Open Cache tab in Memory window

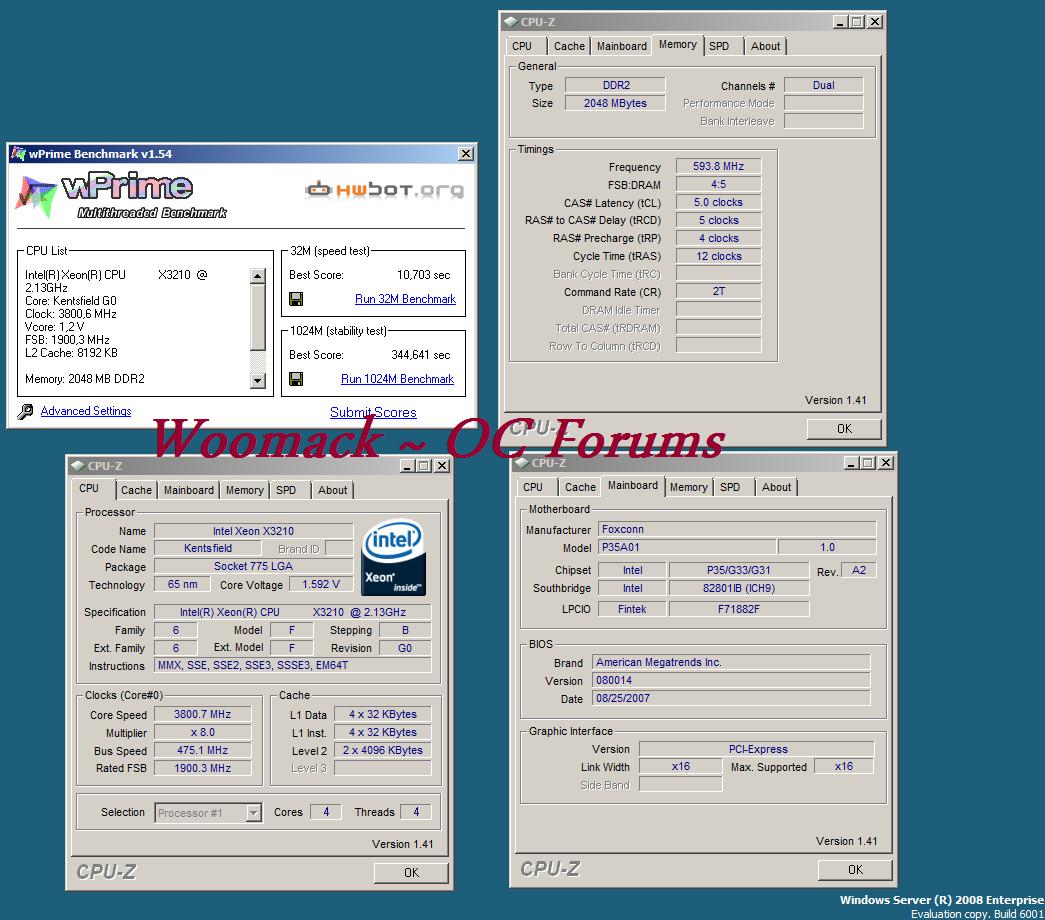pyautogui.click(x=569, y=46)
